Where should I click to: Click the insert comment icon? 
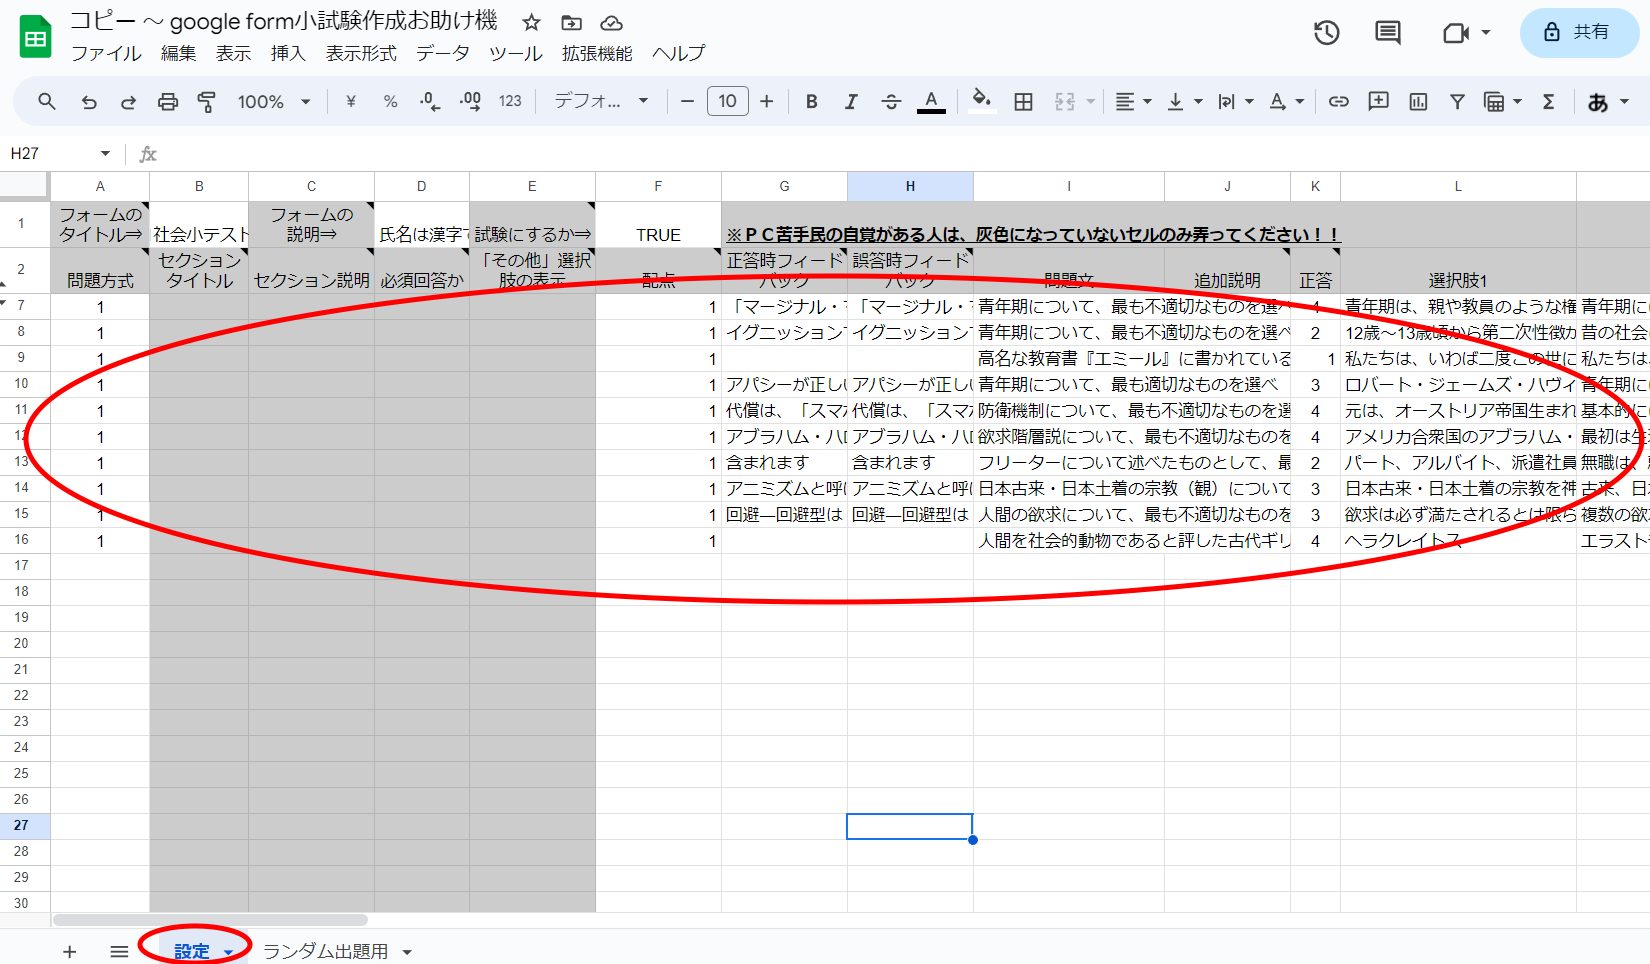[1378, 101]
